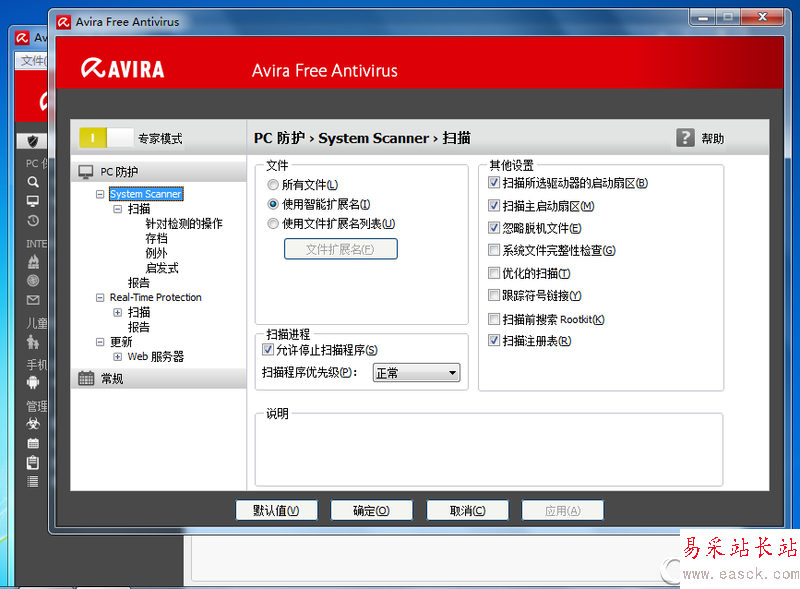The image size is (800, 589).
Task: Click Avira logo in dialog title bar
Action: tap(63, 22)
